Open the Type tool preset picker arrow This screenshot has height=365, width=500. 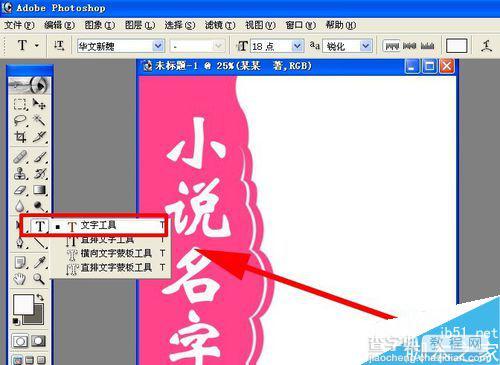click(x=37, y=45)
